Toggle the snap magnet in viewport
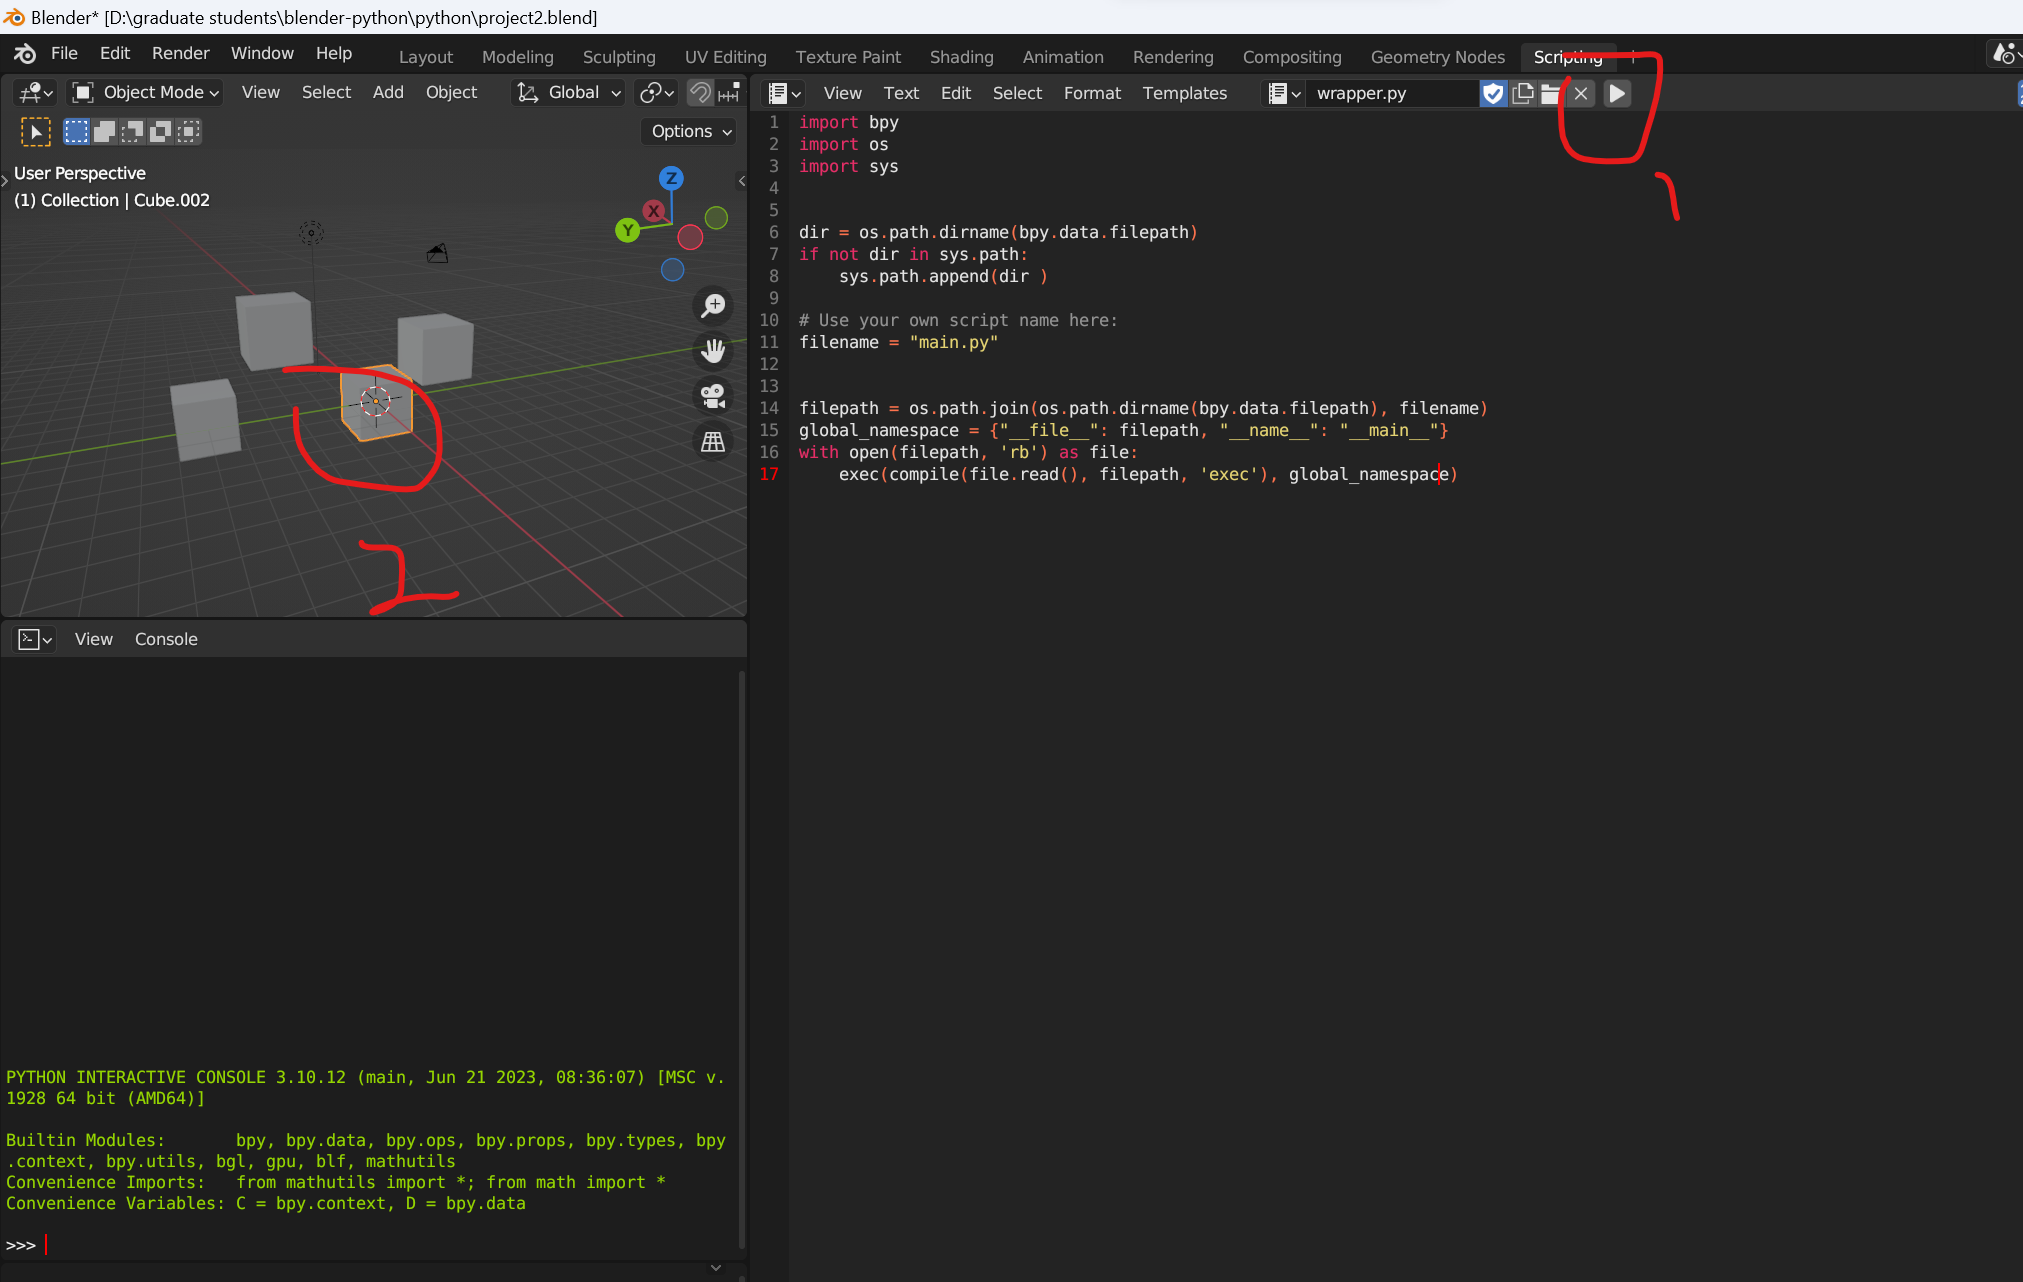The width and height of the screenshot is (2023, 1282). [x=701, y=92]
